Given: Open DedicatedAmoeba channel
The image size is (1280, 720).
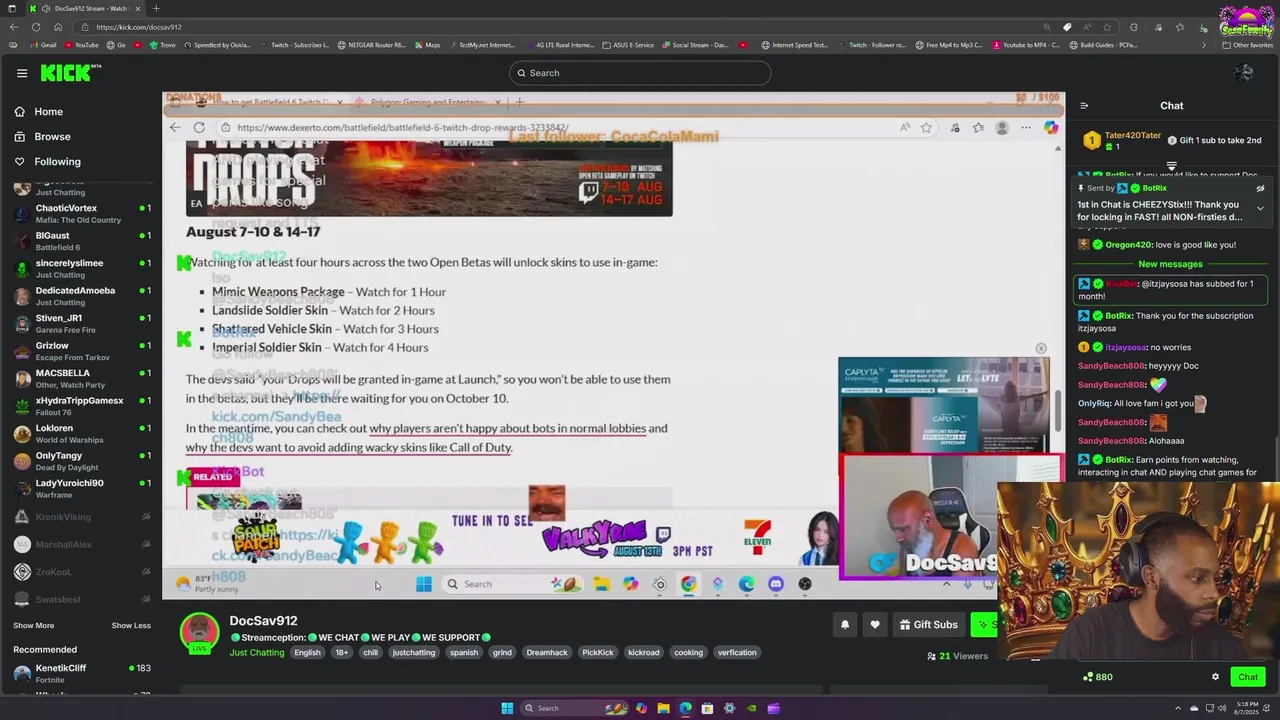Looking at the screenshot, I should tap(82, 296).
